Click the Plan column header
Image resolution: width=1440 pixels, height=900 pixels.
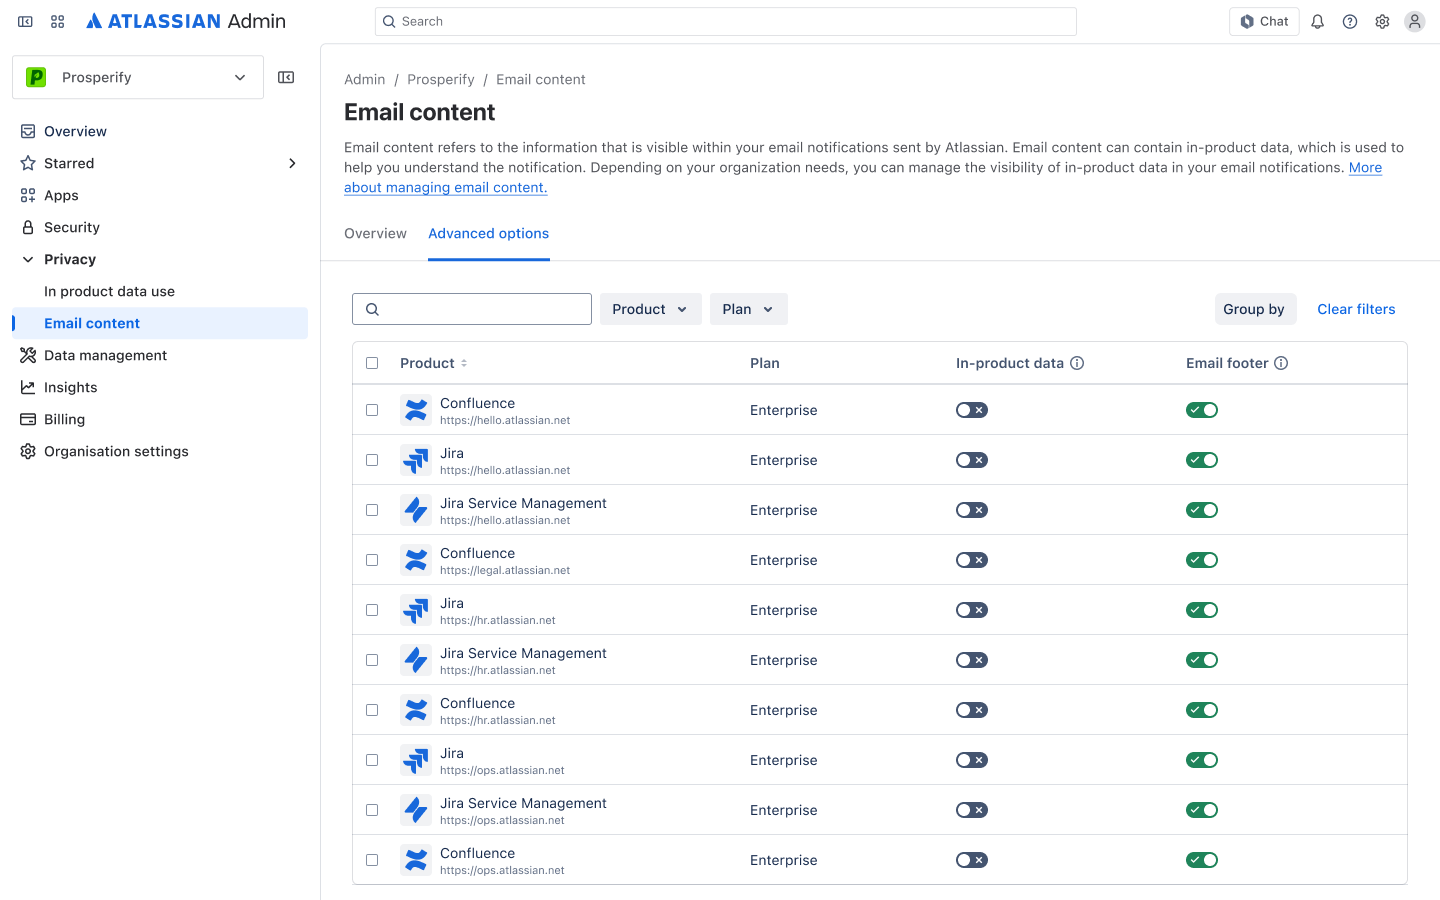(x=765, y=363)
